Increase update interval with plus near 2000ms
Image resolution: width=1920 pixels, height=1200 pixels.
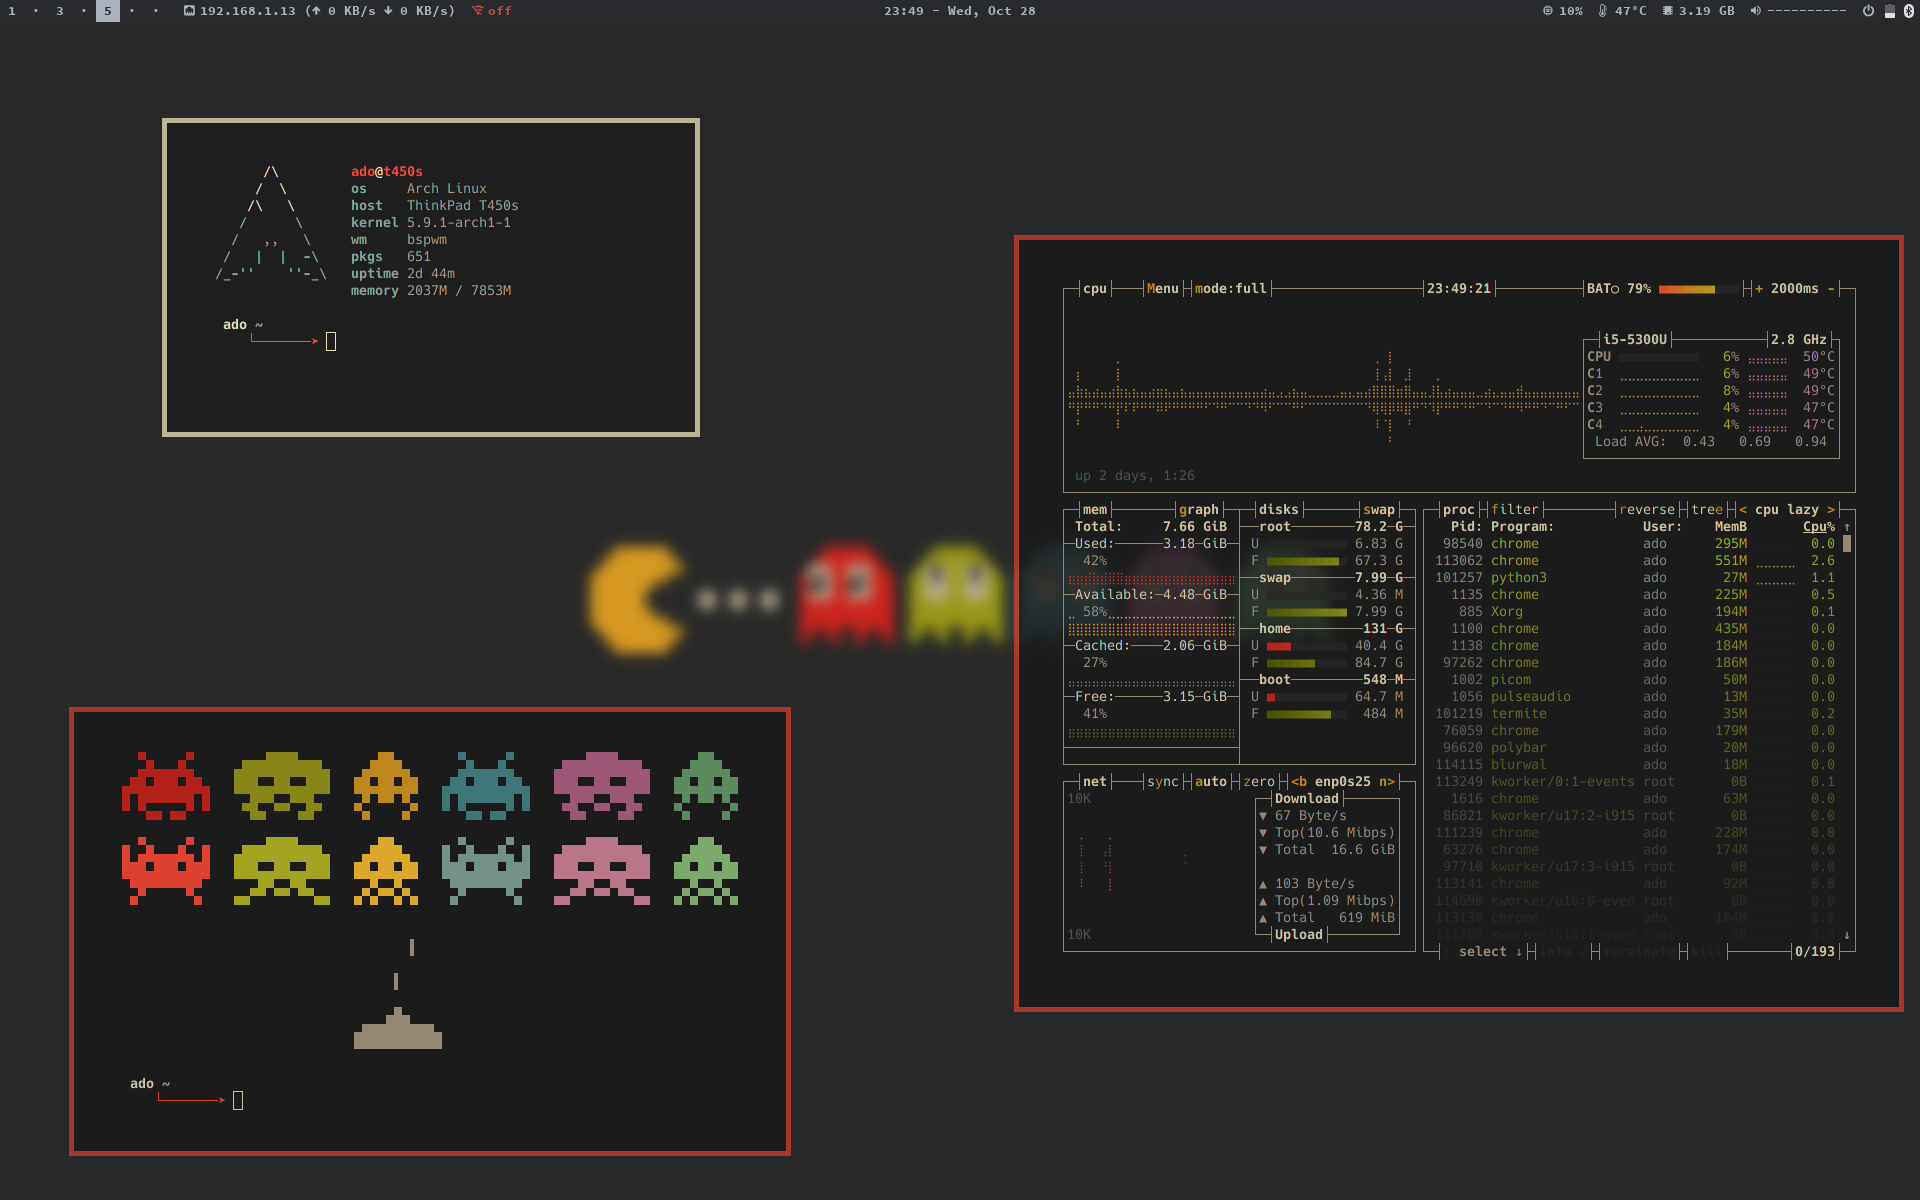click(x=1759, y=289)
